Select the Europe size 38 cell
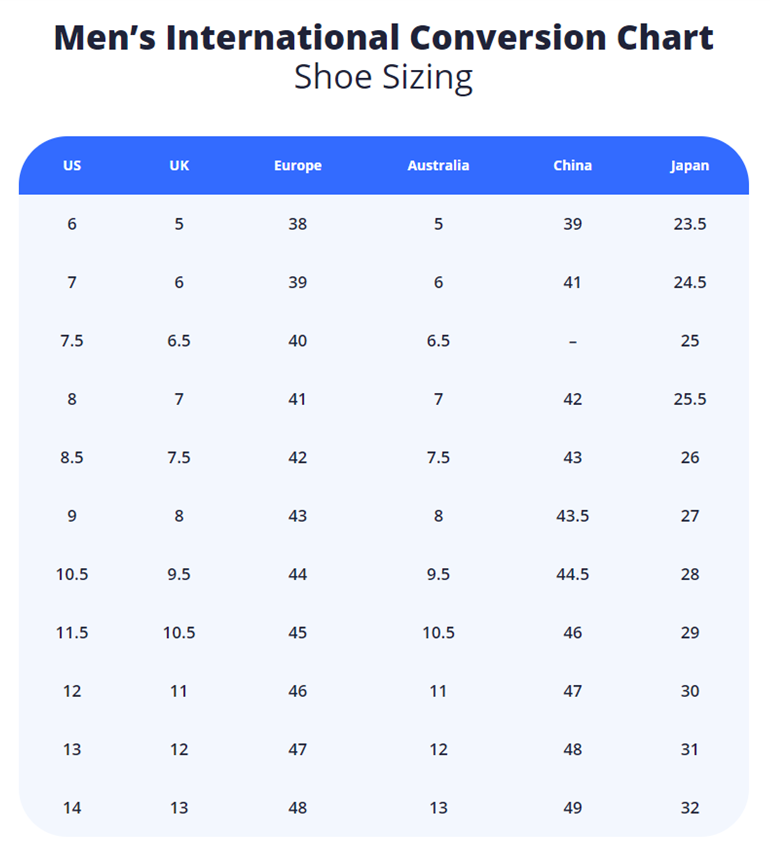Image resolution: width=770 pixels, height=857 pixels. point(298,224)
